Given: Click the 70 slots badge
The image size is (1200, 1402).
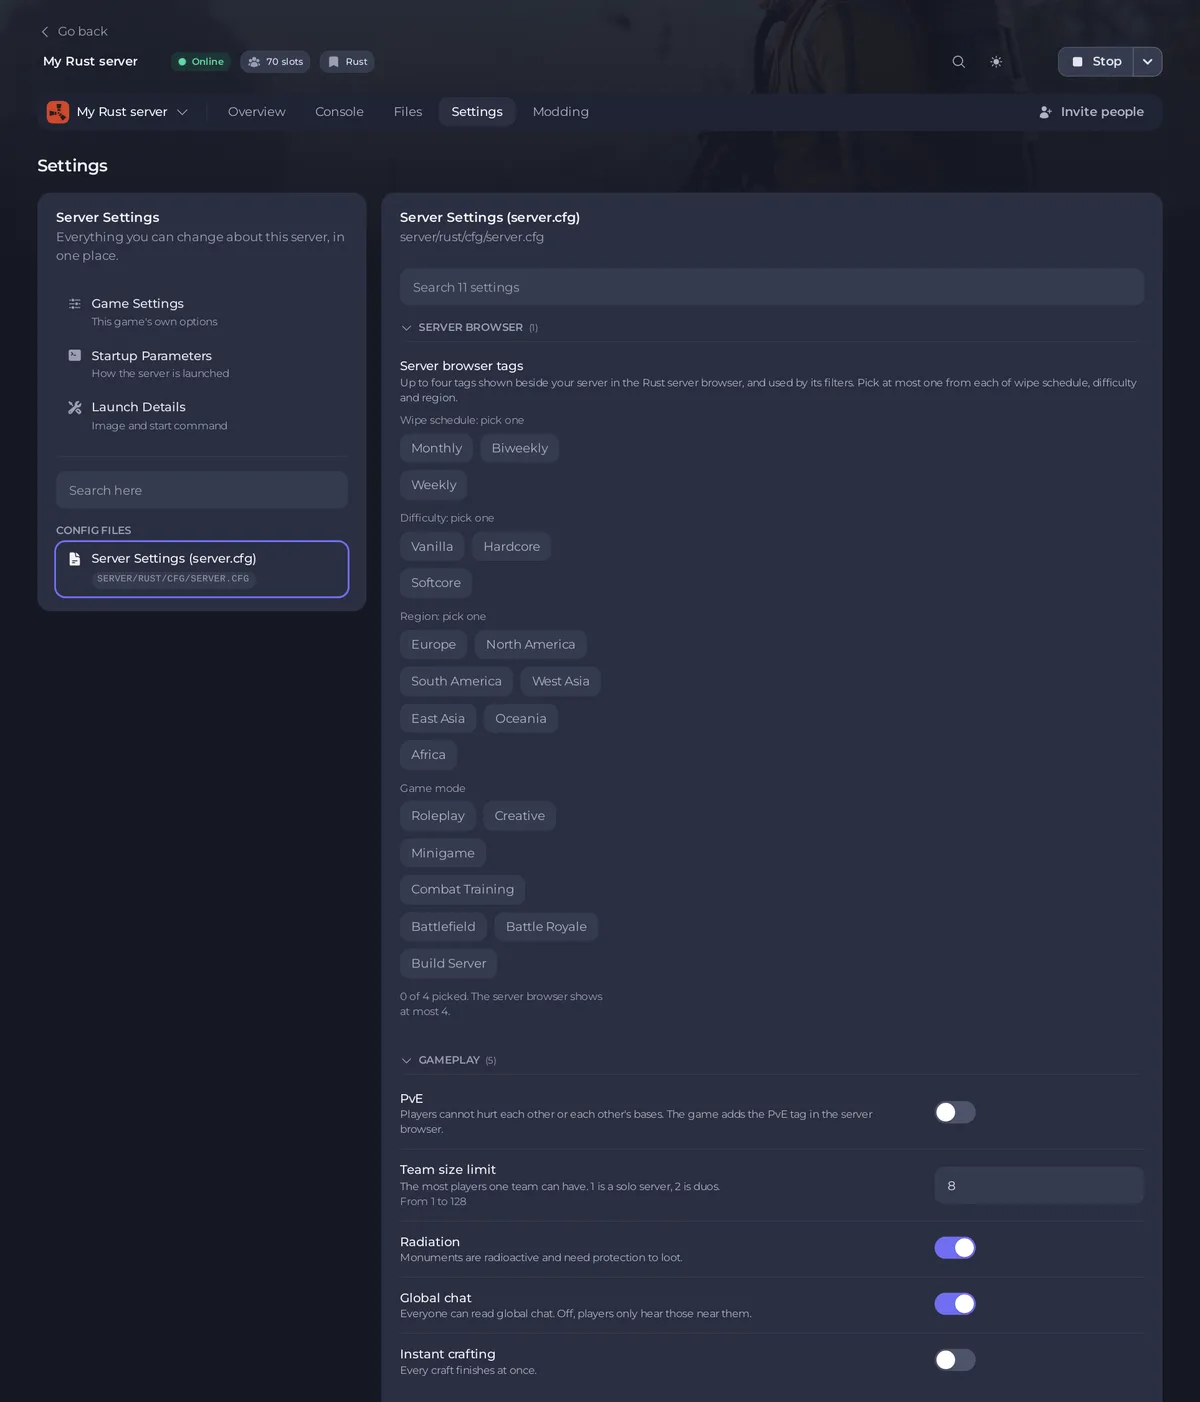Looking at the screenshot, I should click(x=275, y=62).
